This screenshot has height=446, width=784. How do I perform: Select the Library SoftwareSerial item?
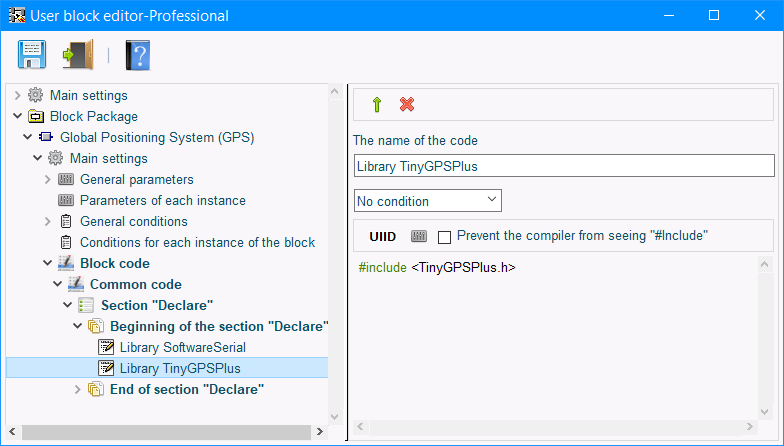click(x=183, y=347)
